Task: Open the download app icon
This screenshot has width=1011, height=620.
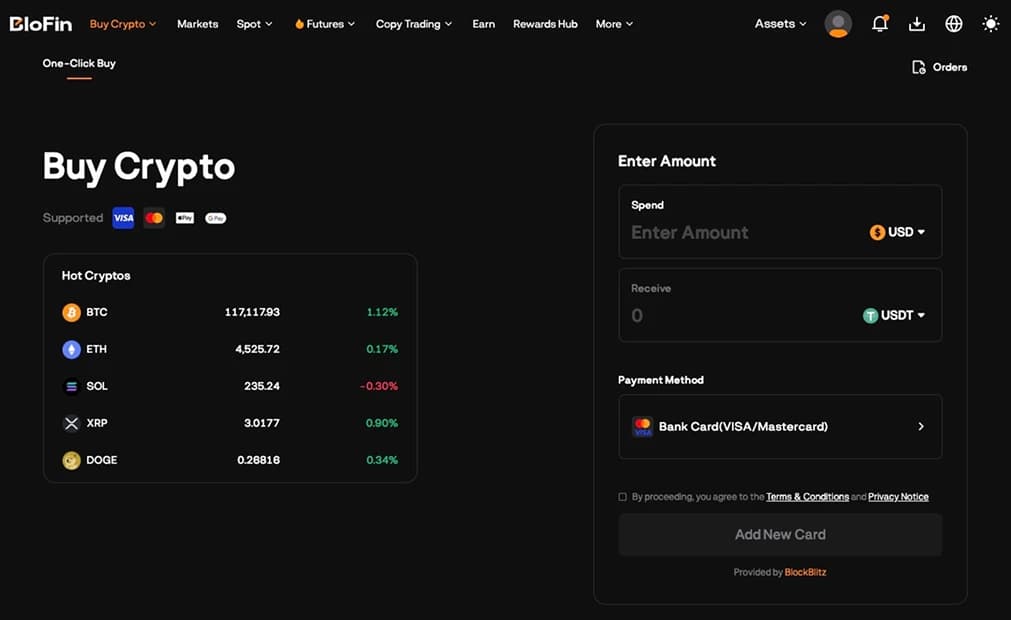Action: click(917, 24)
